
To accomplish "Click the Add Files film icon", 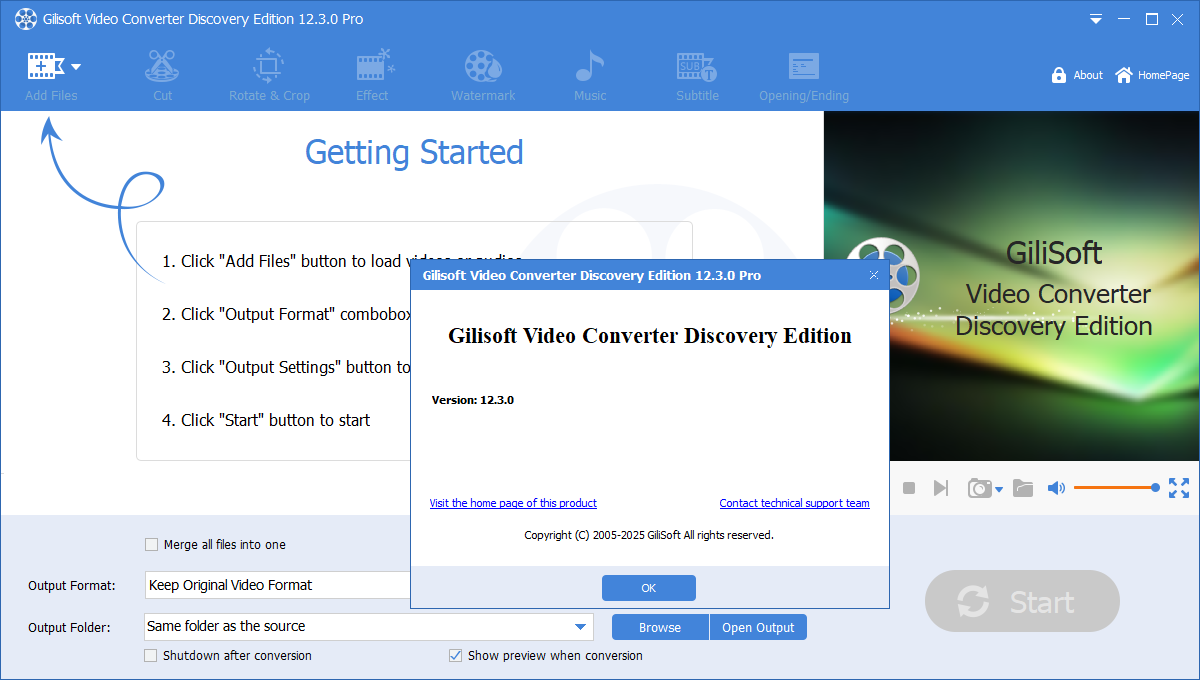I will 46,66.
